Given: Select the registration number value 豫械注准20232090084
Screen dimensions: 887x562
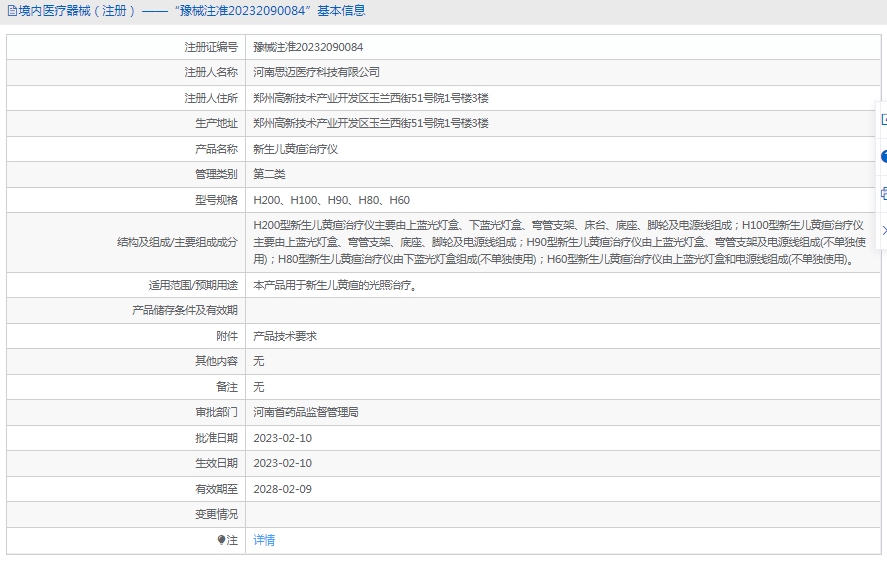Looking at the screenshot, I should [308, 47].
